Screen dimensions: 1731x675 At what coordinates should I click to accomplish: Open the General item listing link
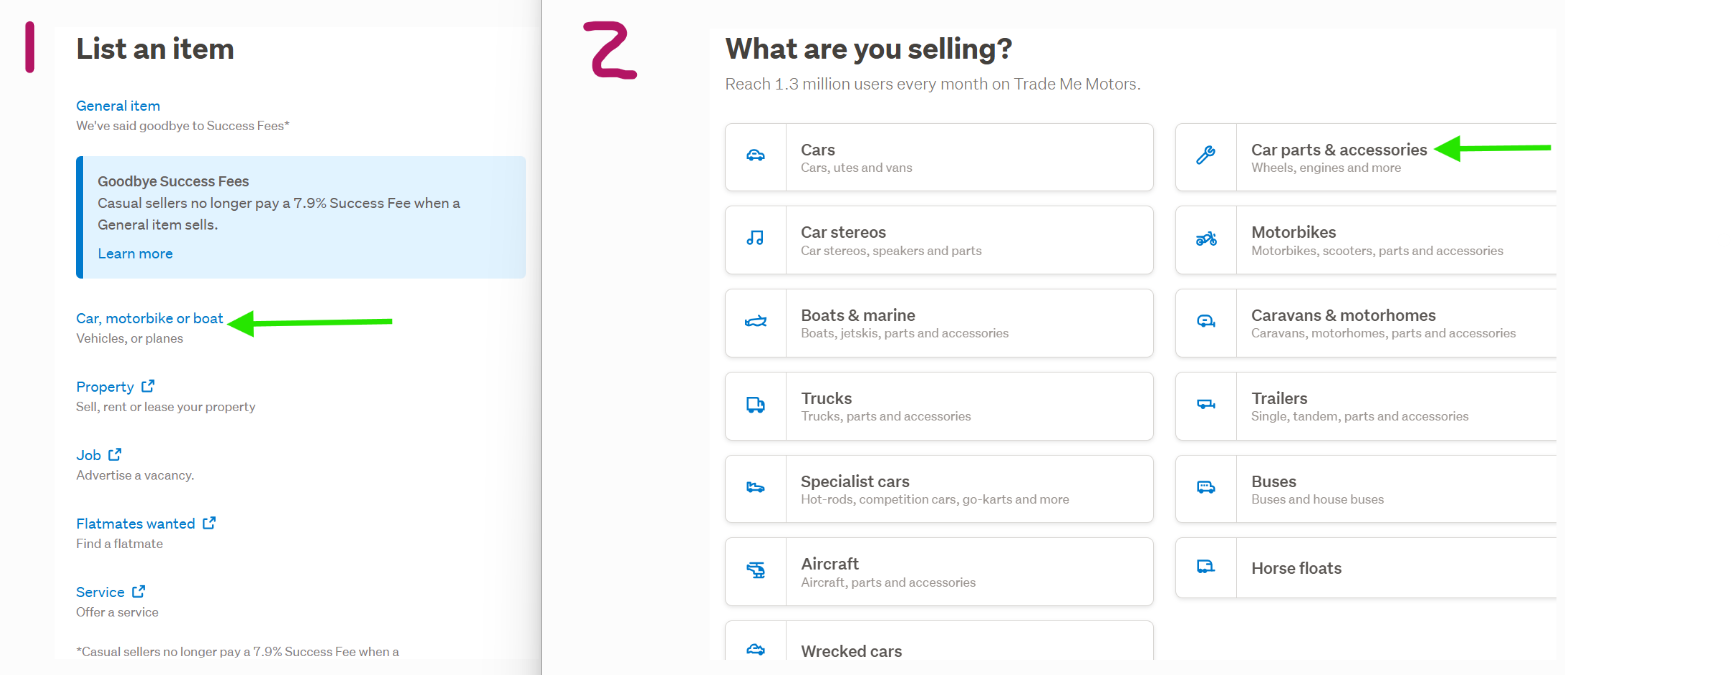(118, 106)
